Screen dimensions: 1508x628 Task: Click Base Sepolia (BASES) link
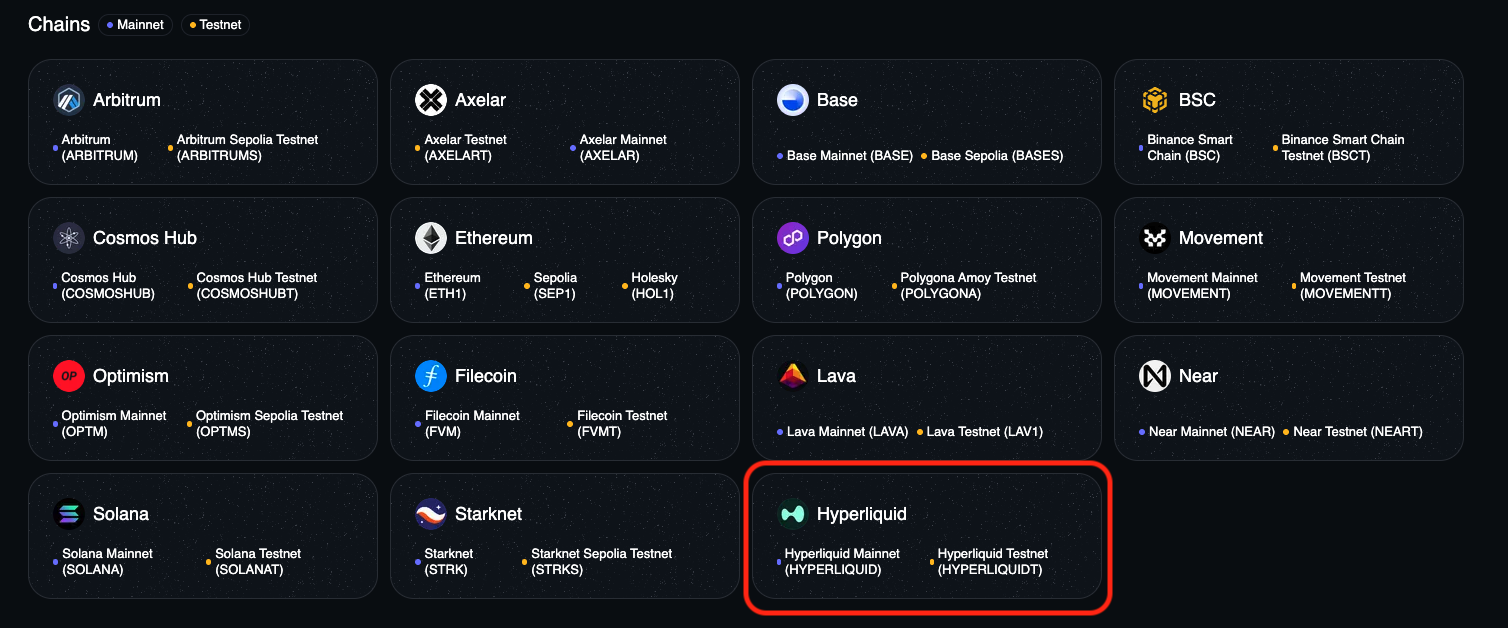(x=997, y=156)
